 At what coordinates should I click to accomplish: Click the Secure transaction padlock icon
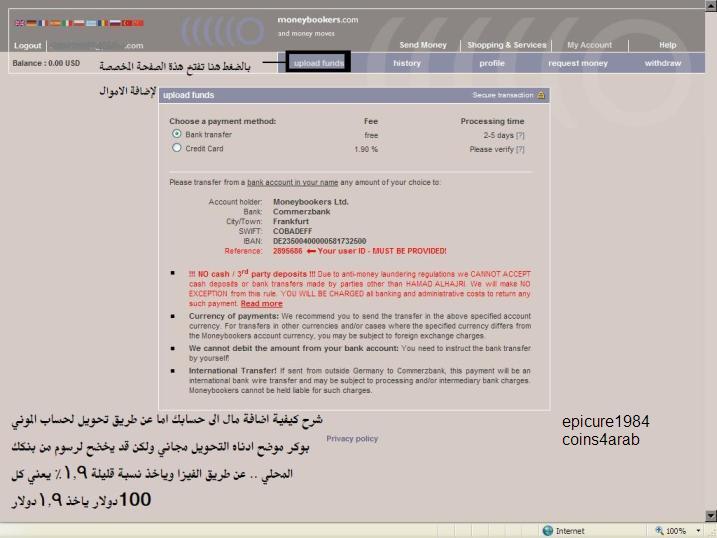[541, 95]
